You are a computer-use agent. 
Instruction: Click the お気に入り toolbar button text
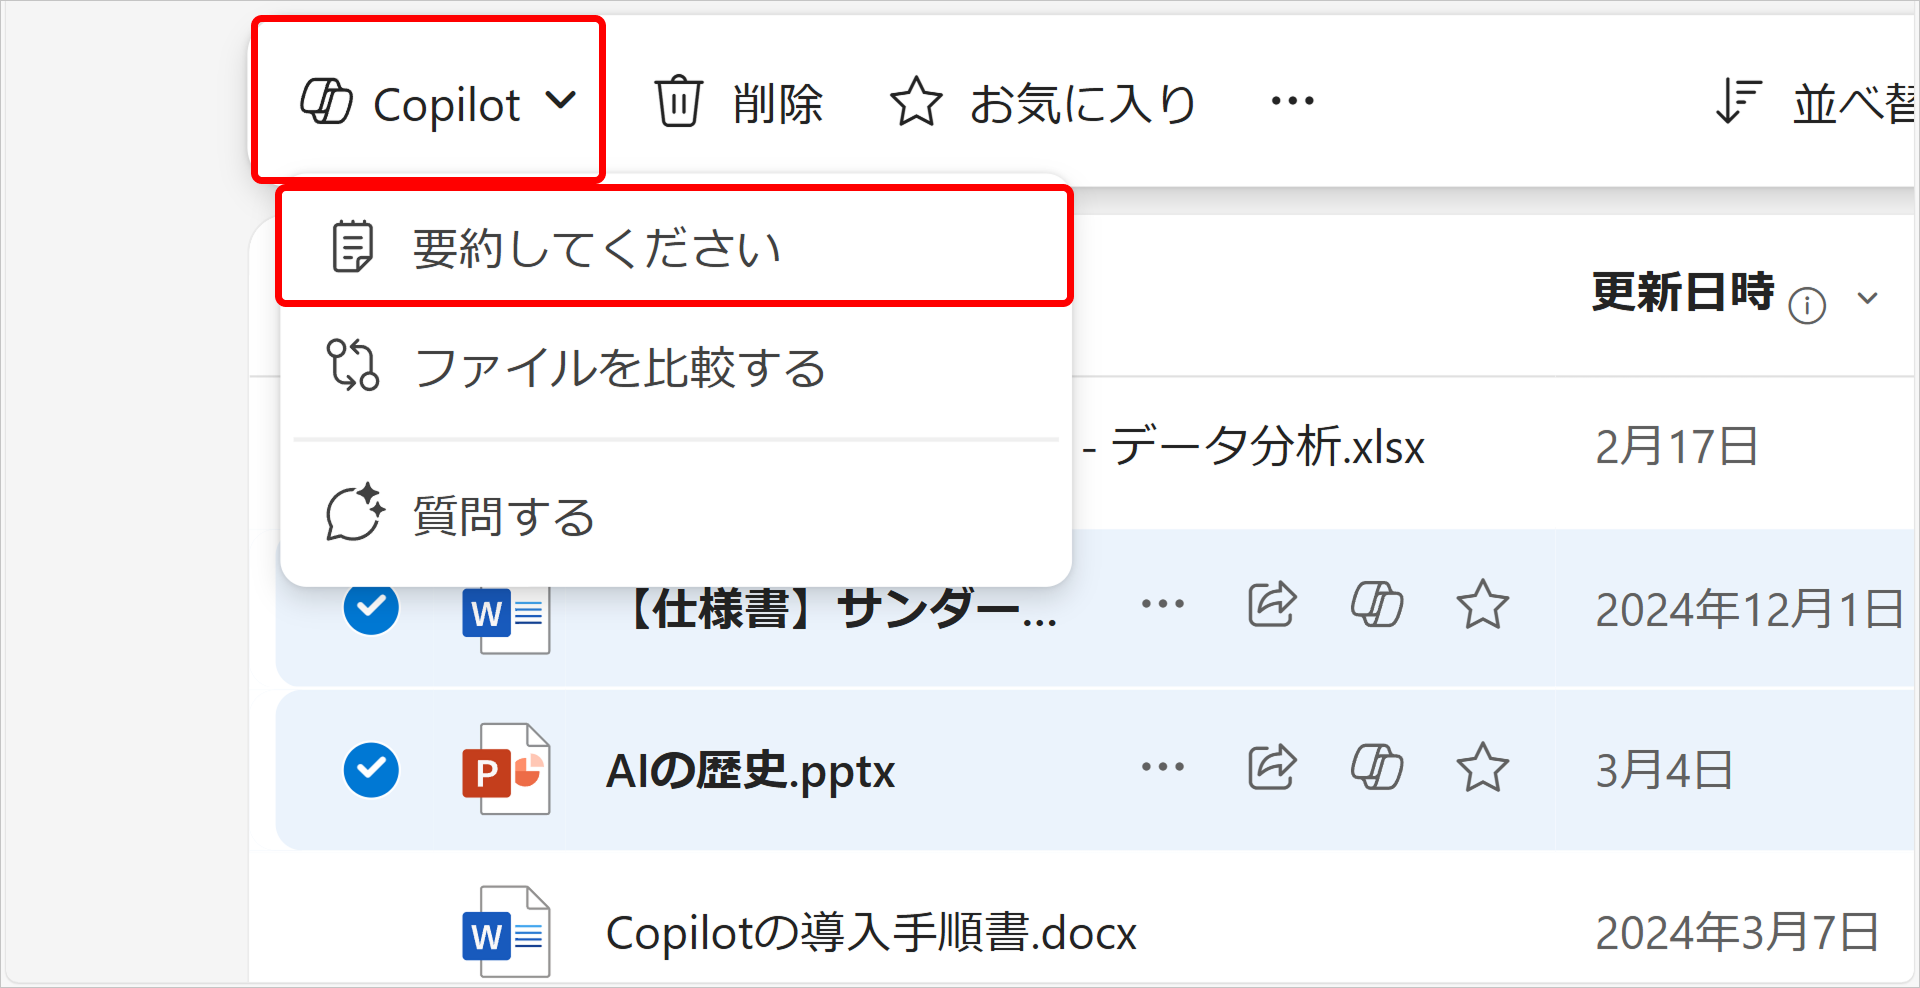1083,103
